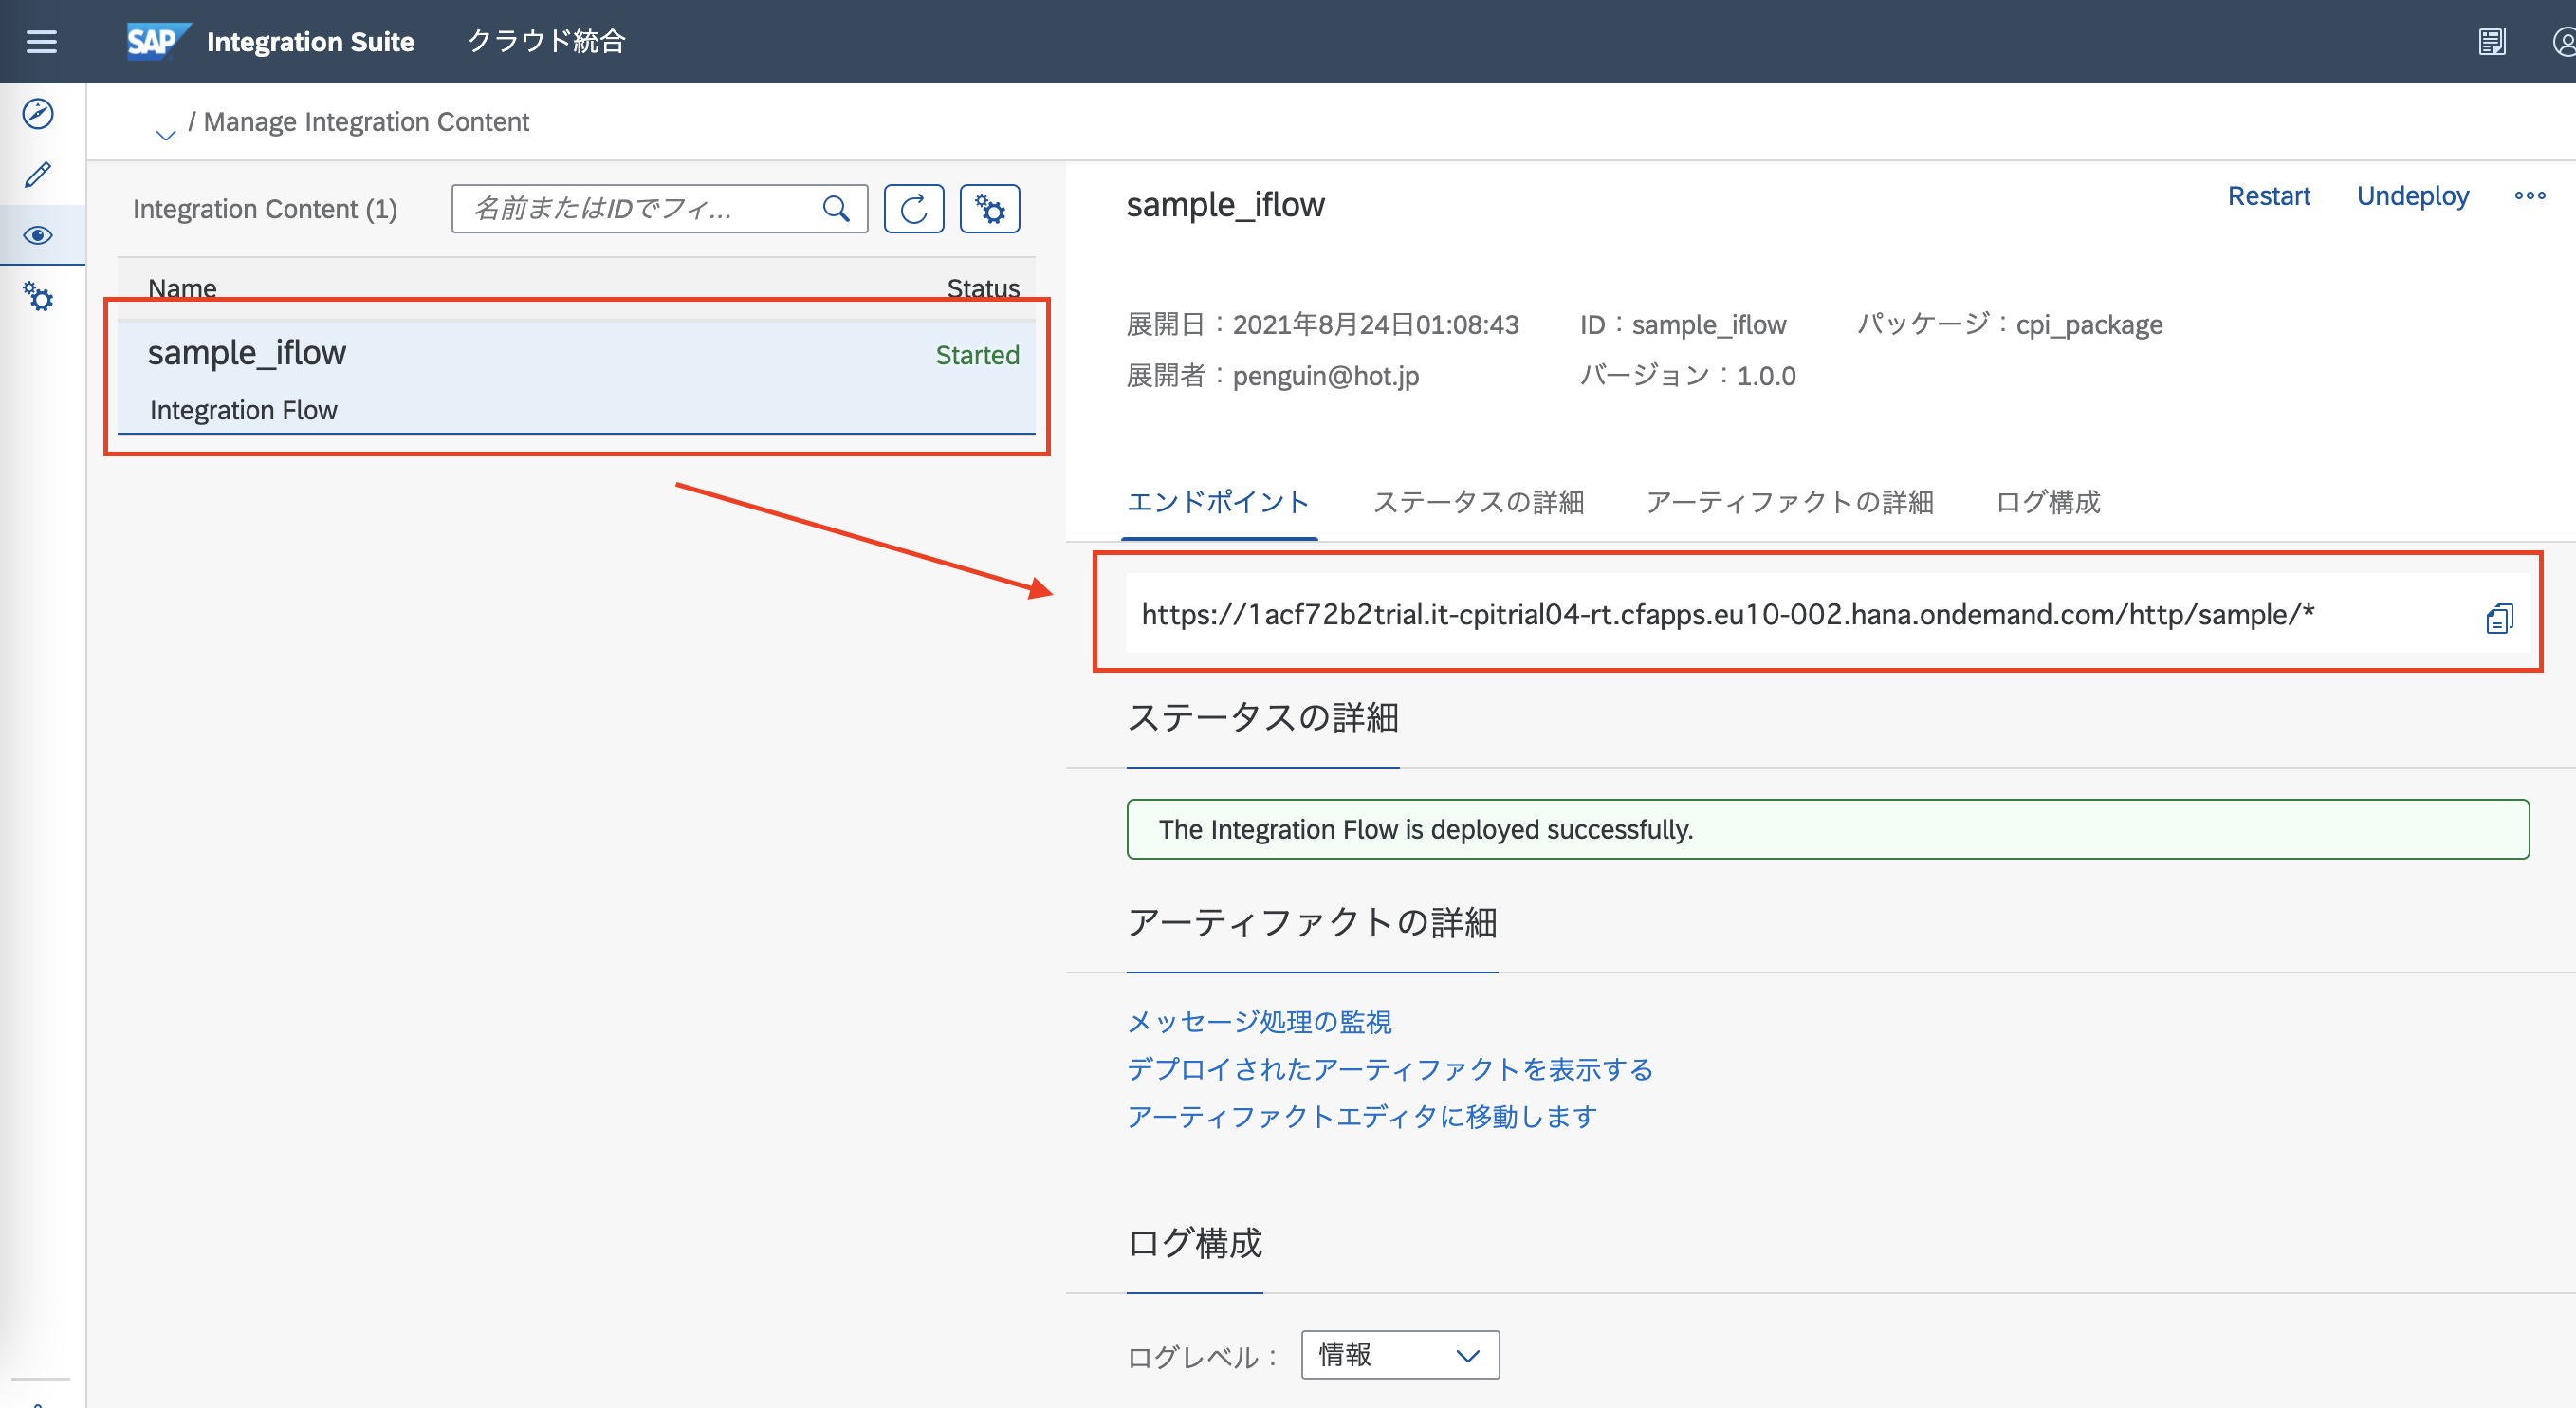This screenshot has width=2576, height=1408.
Task: Open the Discover compass icon in sidebar
Action: click(x=38, y=114)
